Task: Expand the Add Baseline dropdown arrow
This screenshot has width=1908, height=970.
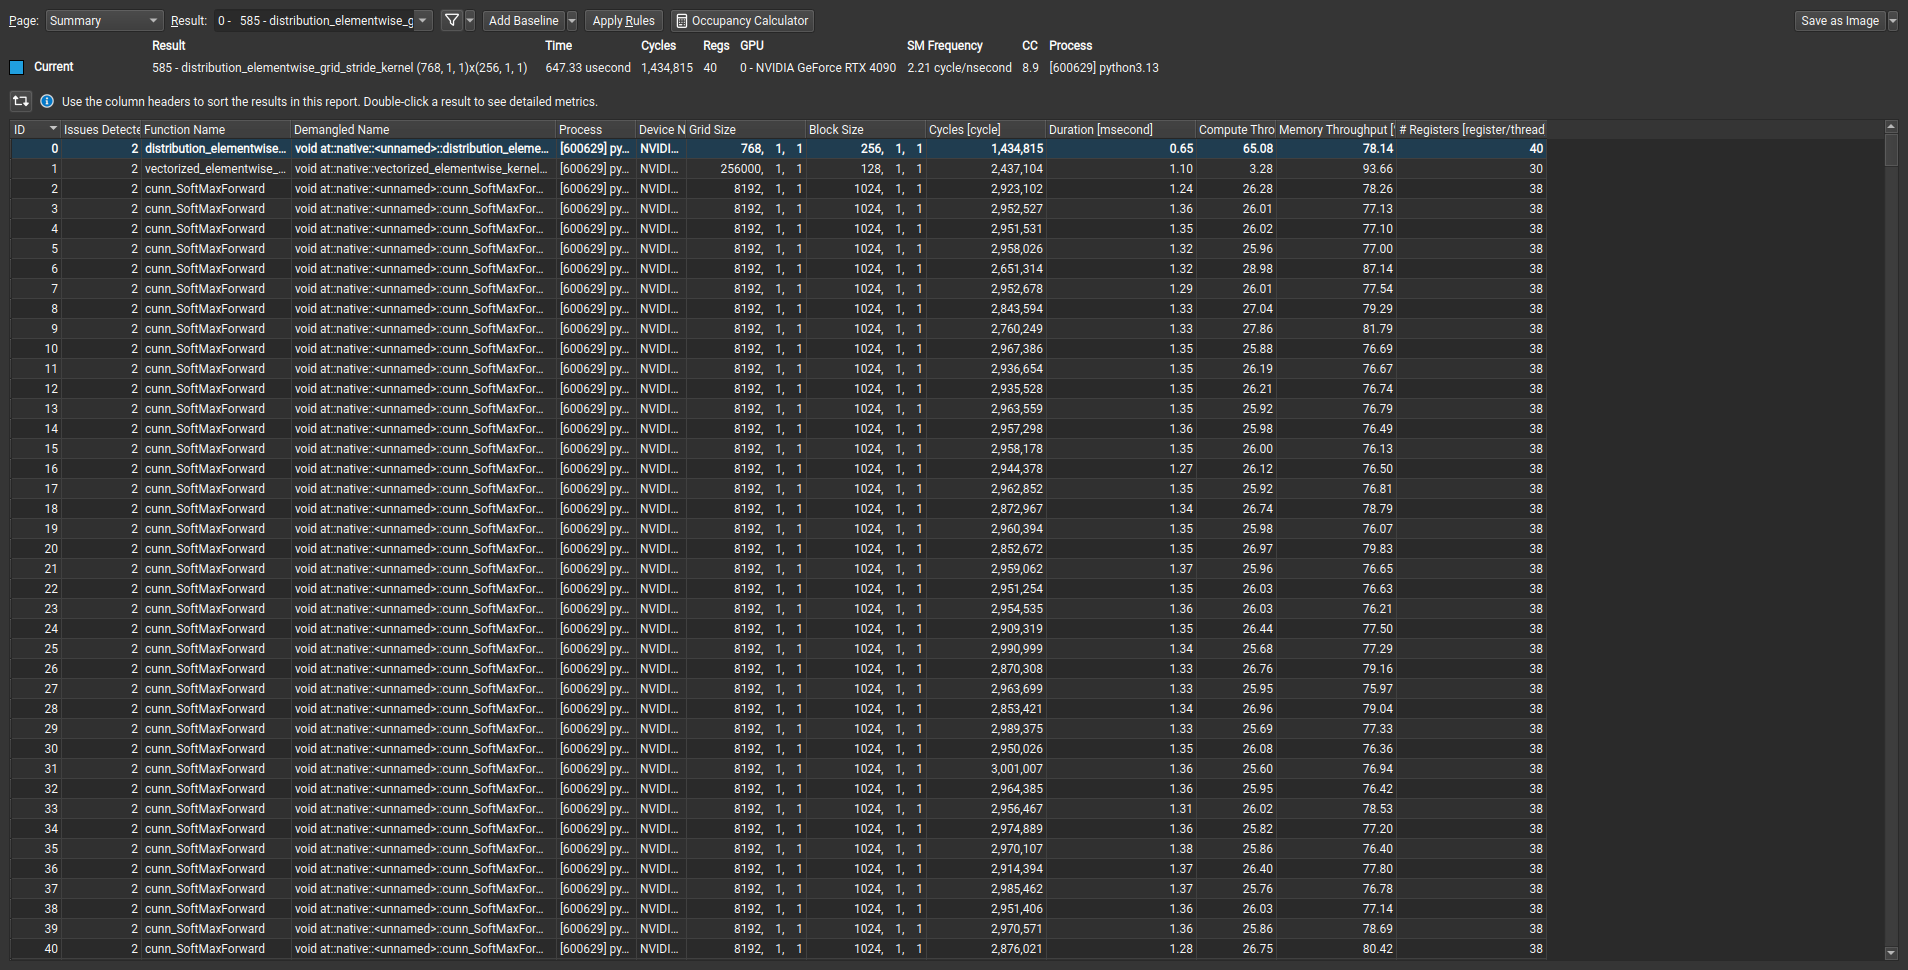Action: [572, 20]
